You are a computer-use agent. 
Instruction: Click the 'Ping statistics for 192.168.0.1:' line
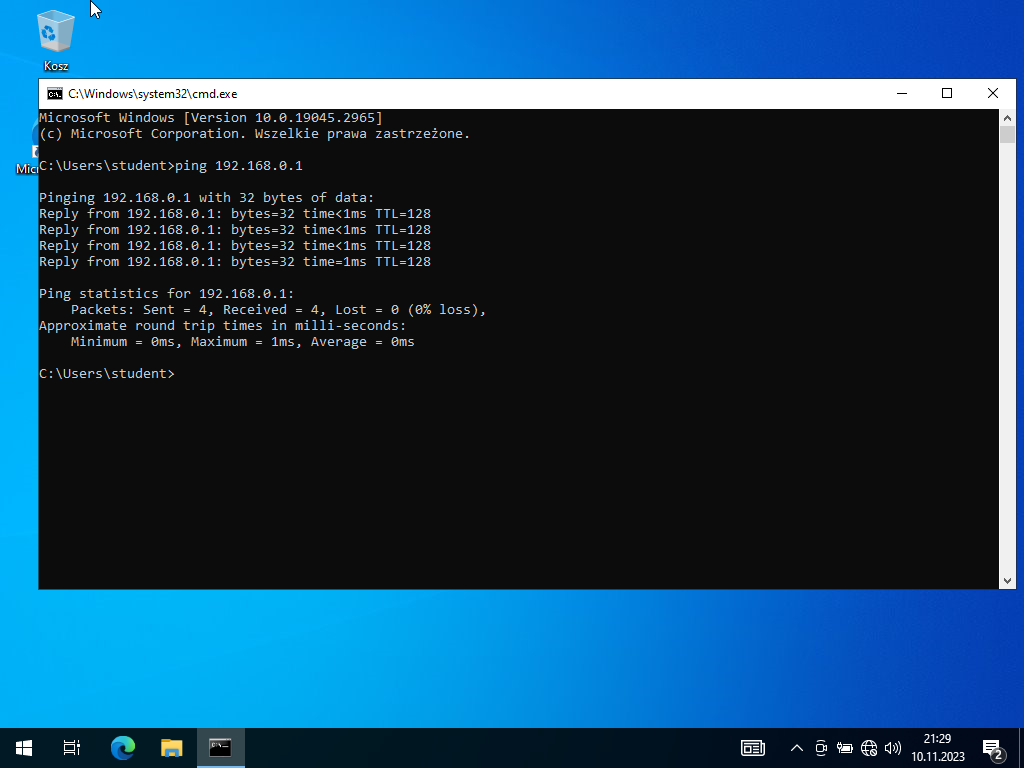point(167,294)
